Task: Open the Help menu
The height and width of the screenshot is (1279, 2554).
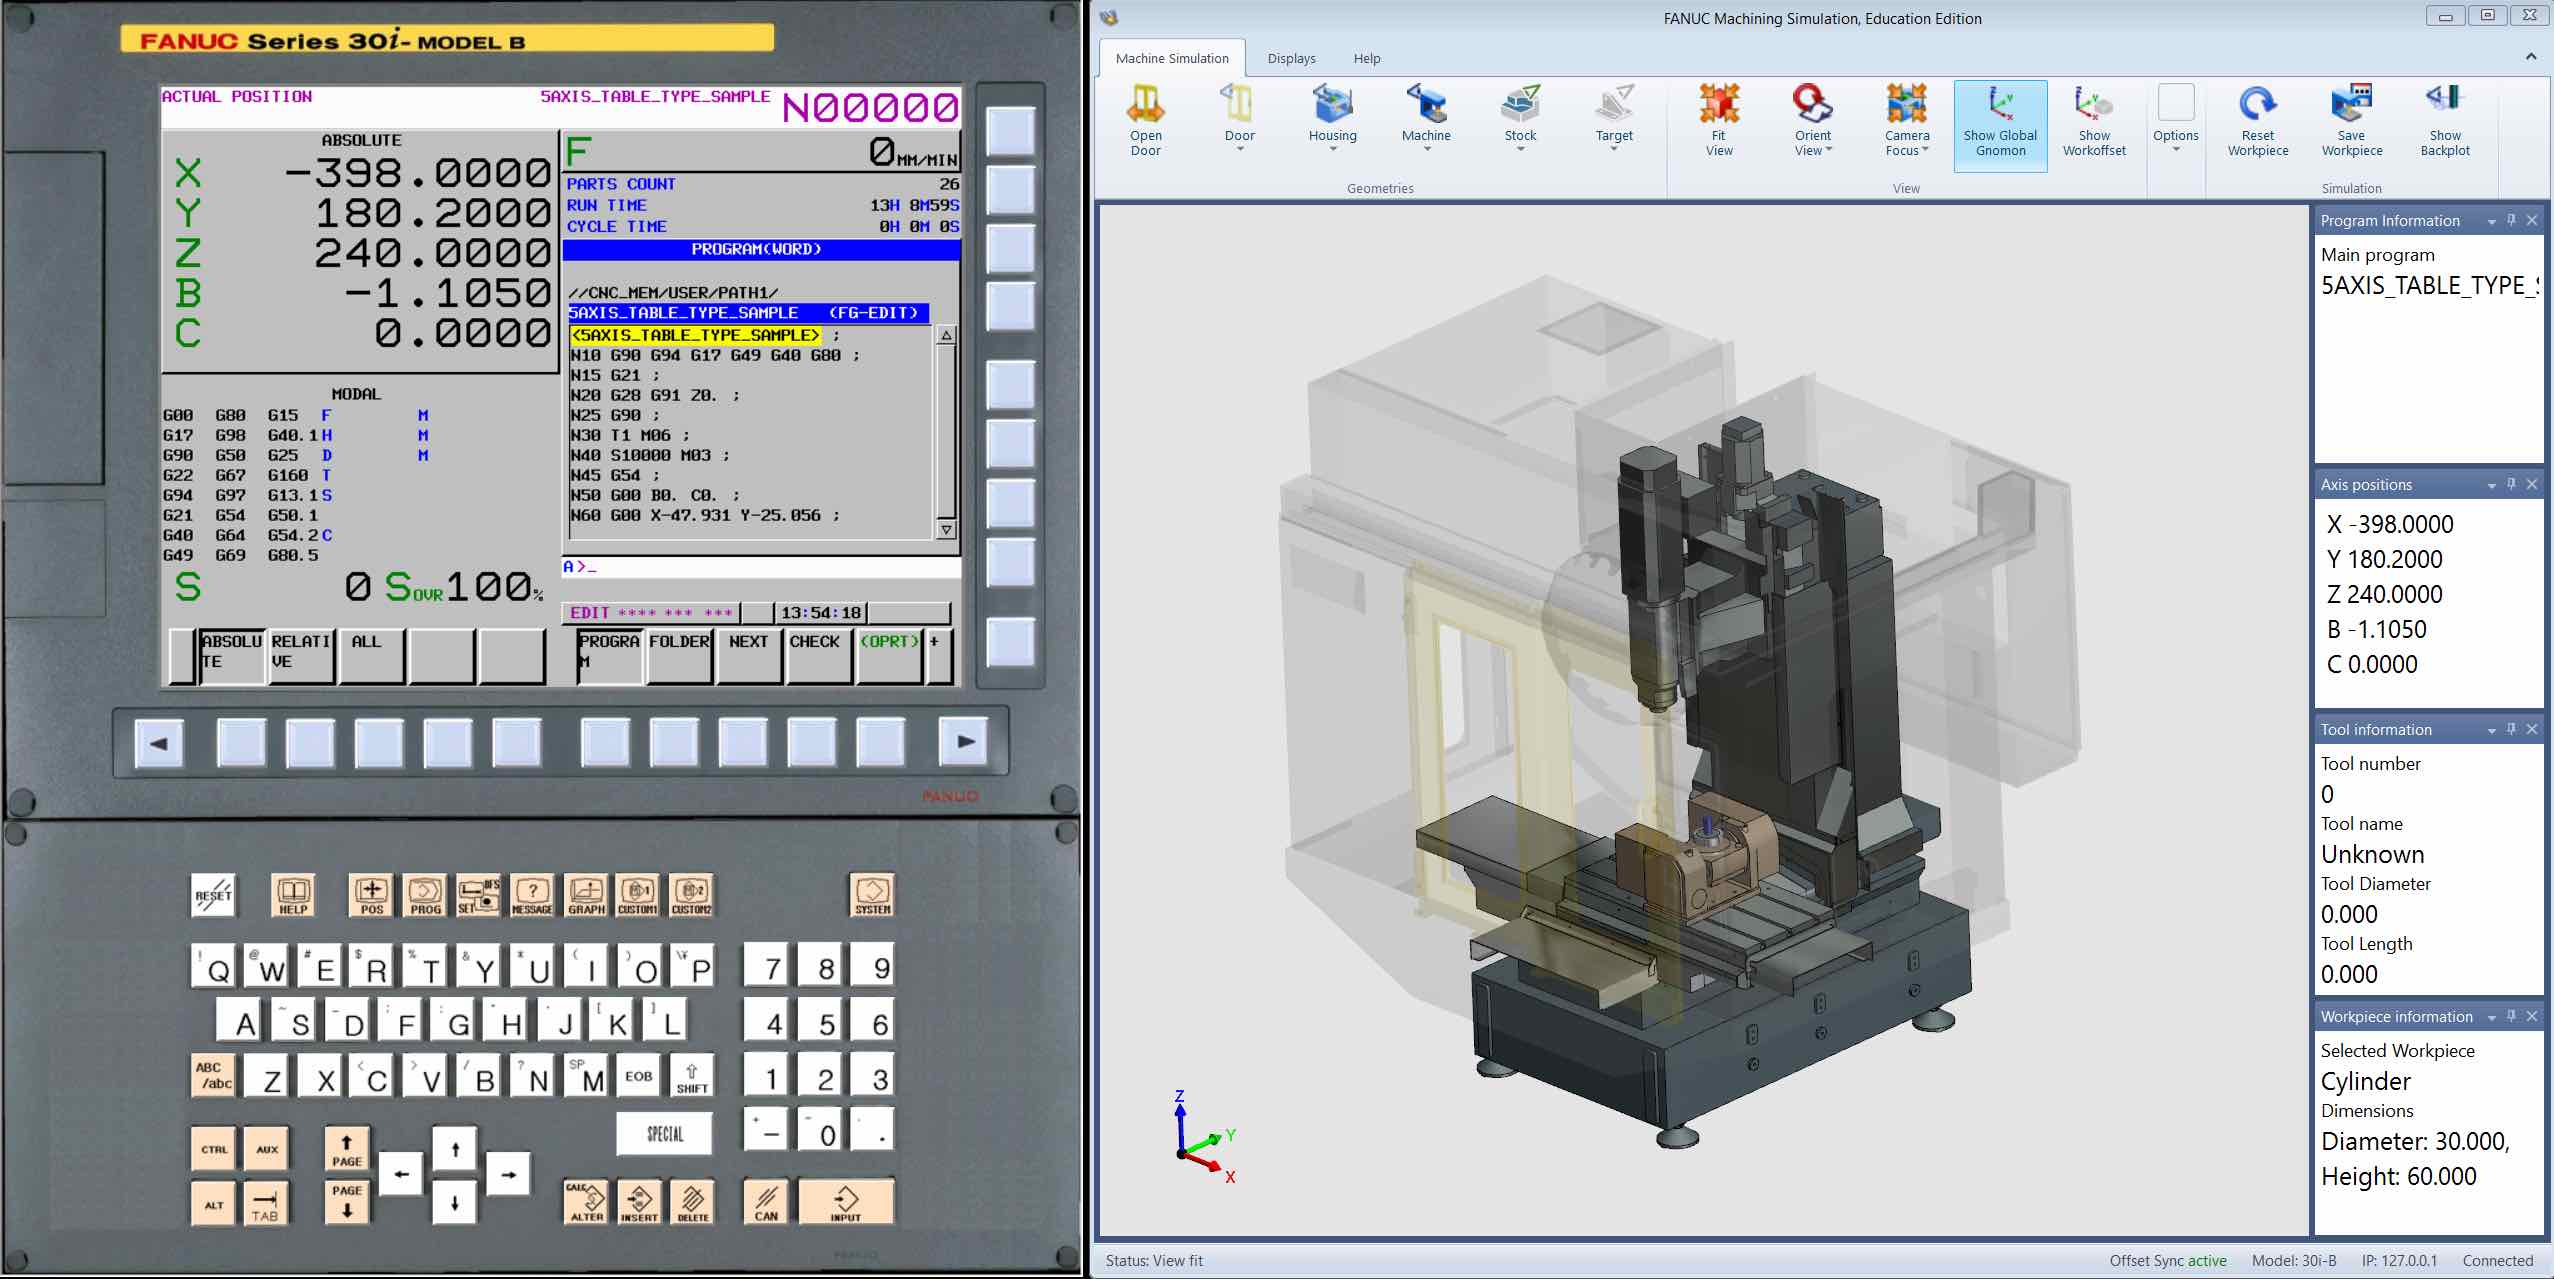Action: (1366, 58)
